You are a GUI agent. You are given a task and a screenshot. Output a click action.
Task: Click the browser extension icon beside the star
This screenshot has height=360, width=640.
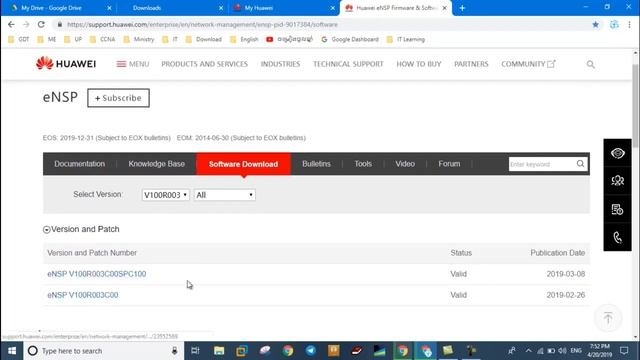(614, 24)
